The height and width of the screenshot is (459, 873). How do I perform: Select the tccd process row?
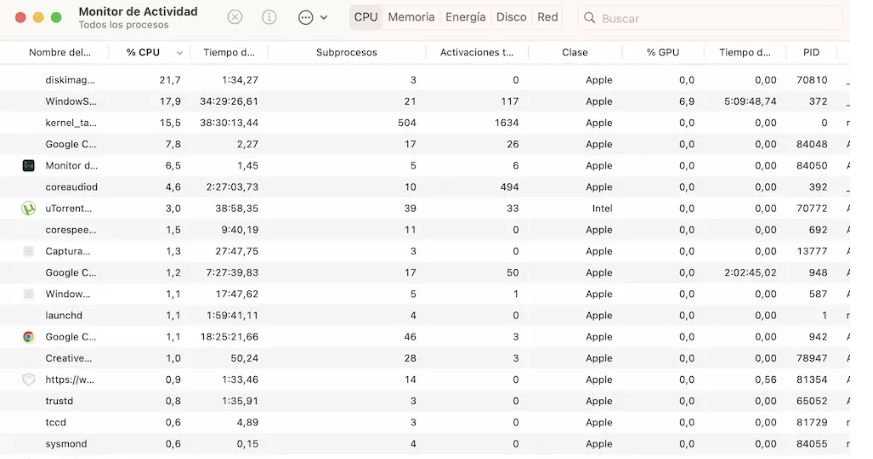point(425,422)
